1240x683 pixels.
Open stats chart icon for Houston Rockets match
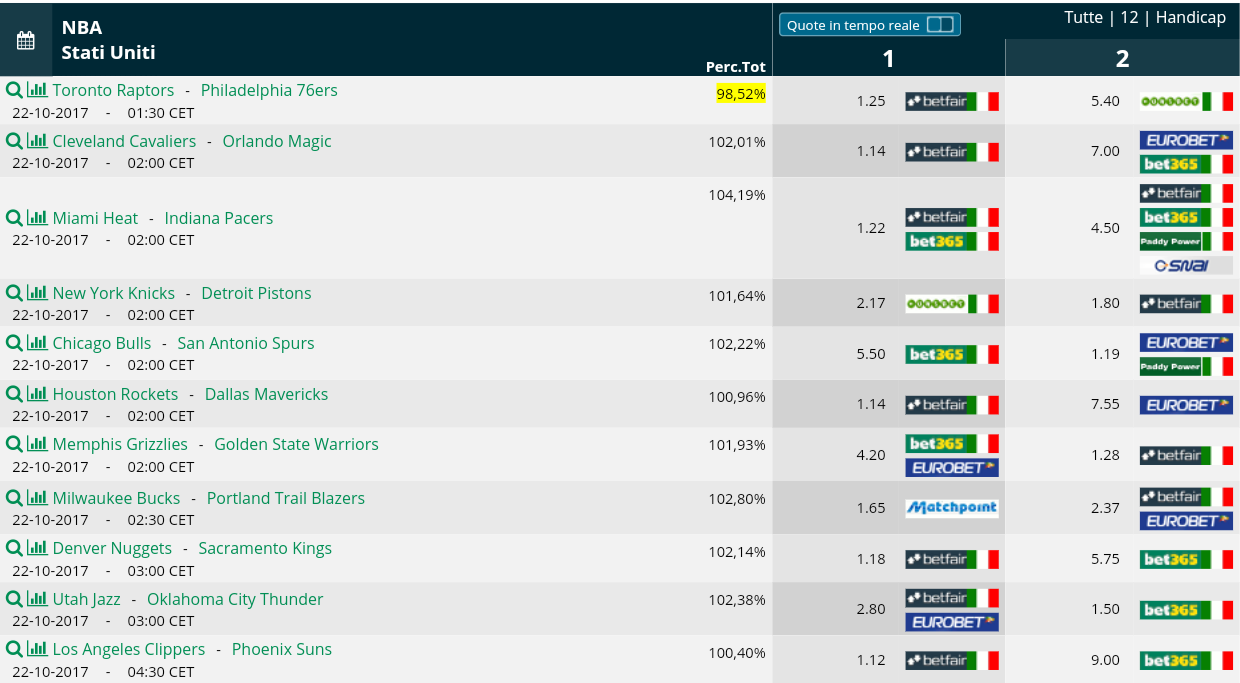click(x=37, y=393)
